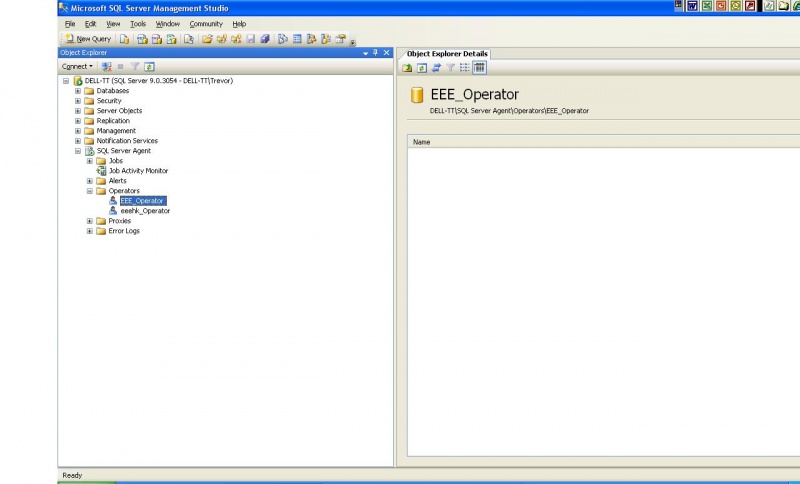Click the yellow Outlook icon in Office shortcut bar
This screenshot has height=484, width=800.
735,6
